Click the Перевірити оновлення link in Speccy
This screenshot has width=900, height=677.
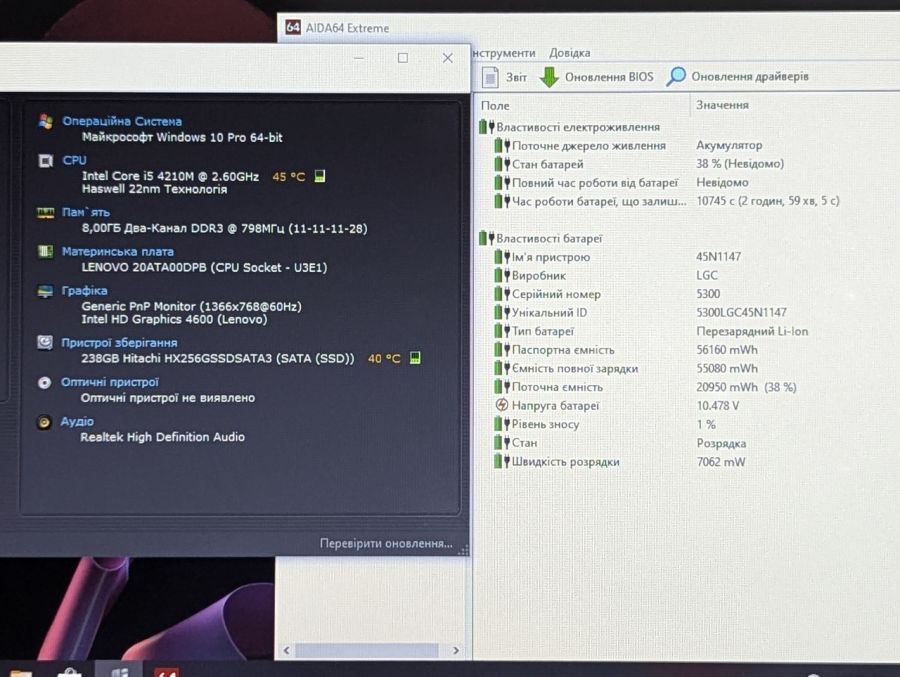tap(386, 543)
